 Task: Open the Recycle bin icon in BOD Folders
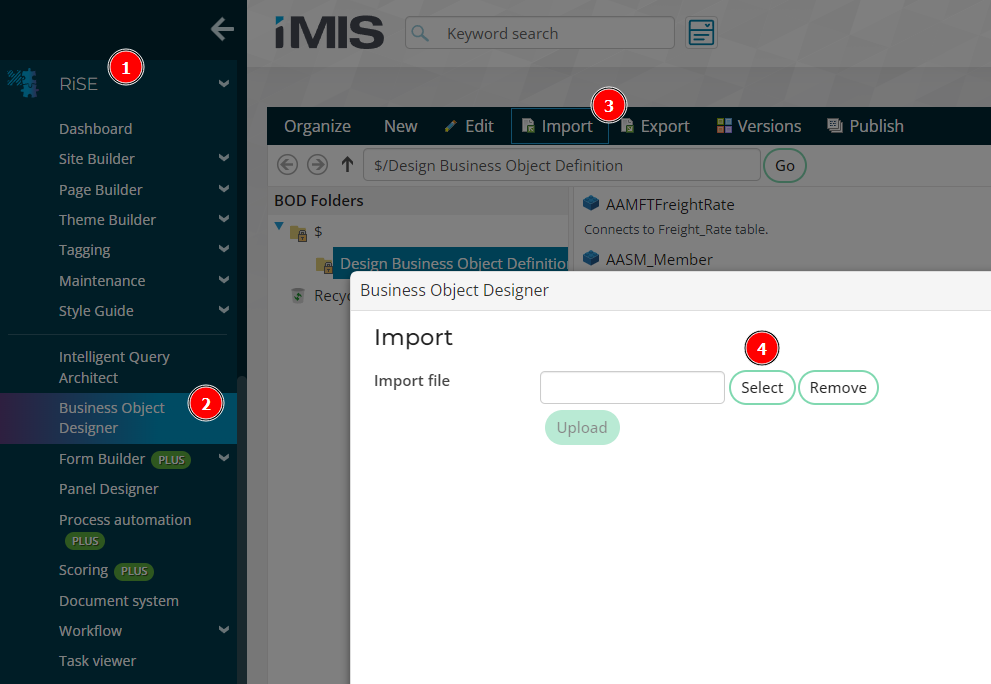tap(297, 296)
